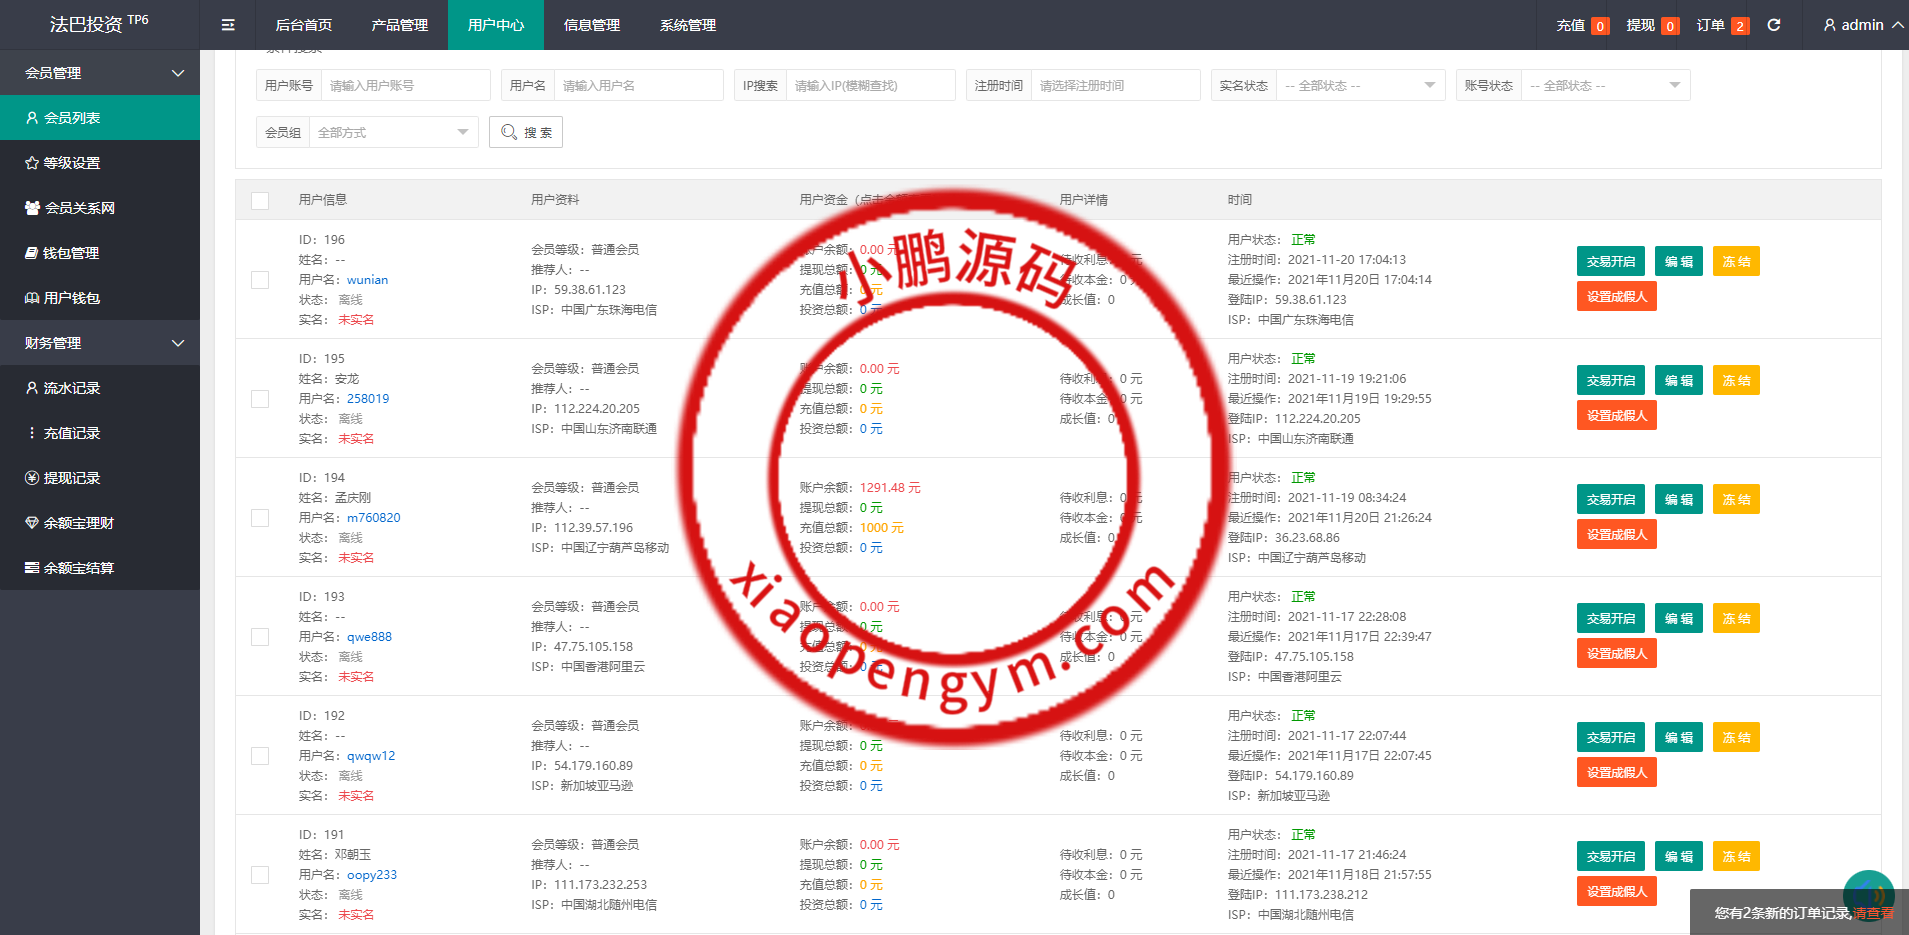Click 冻结 button for user ID 196
Viewport: 1909px width, 935px height.
1735,262
